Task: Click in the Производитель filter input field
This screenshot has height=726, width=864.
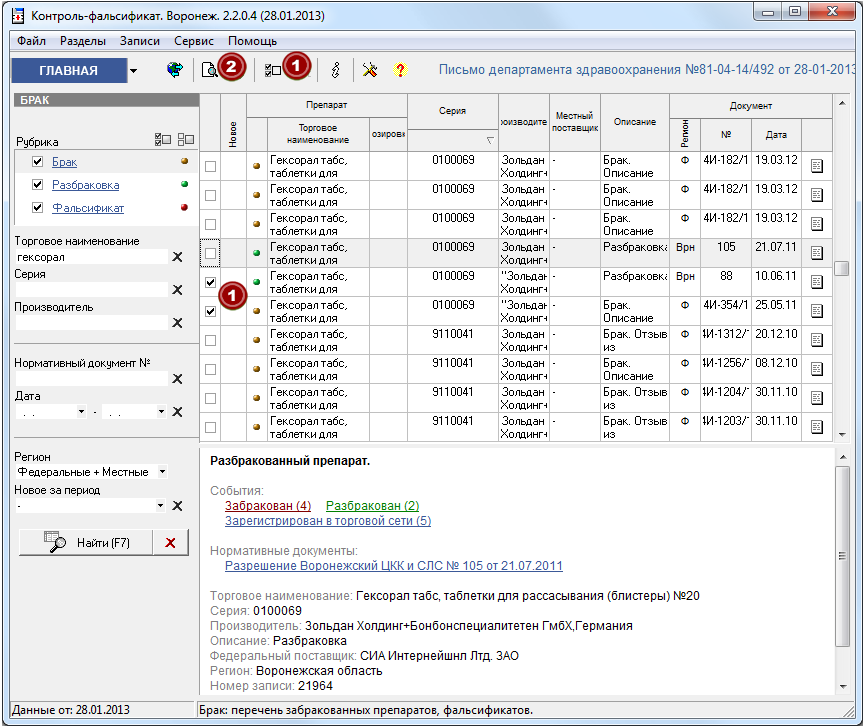Action: tap(91, 323)
